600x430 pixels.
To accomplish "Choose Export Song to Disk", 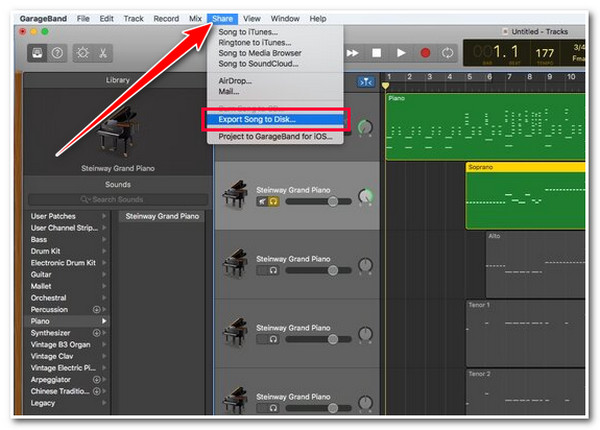I will point(275,119).
